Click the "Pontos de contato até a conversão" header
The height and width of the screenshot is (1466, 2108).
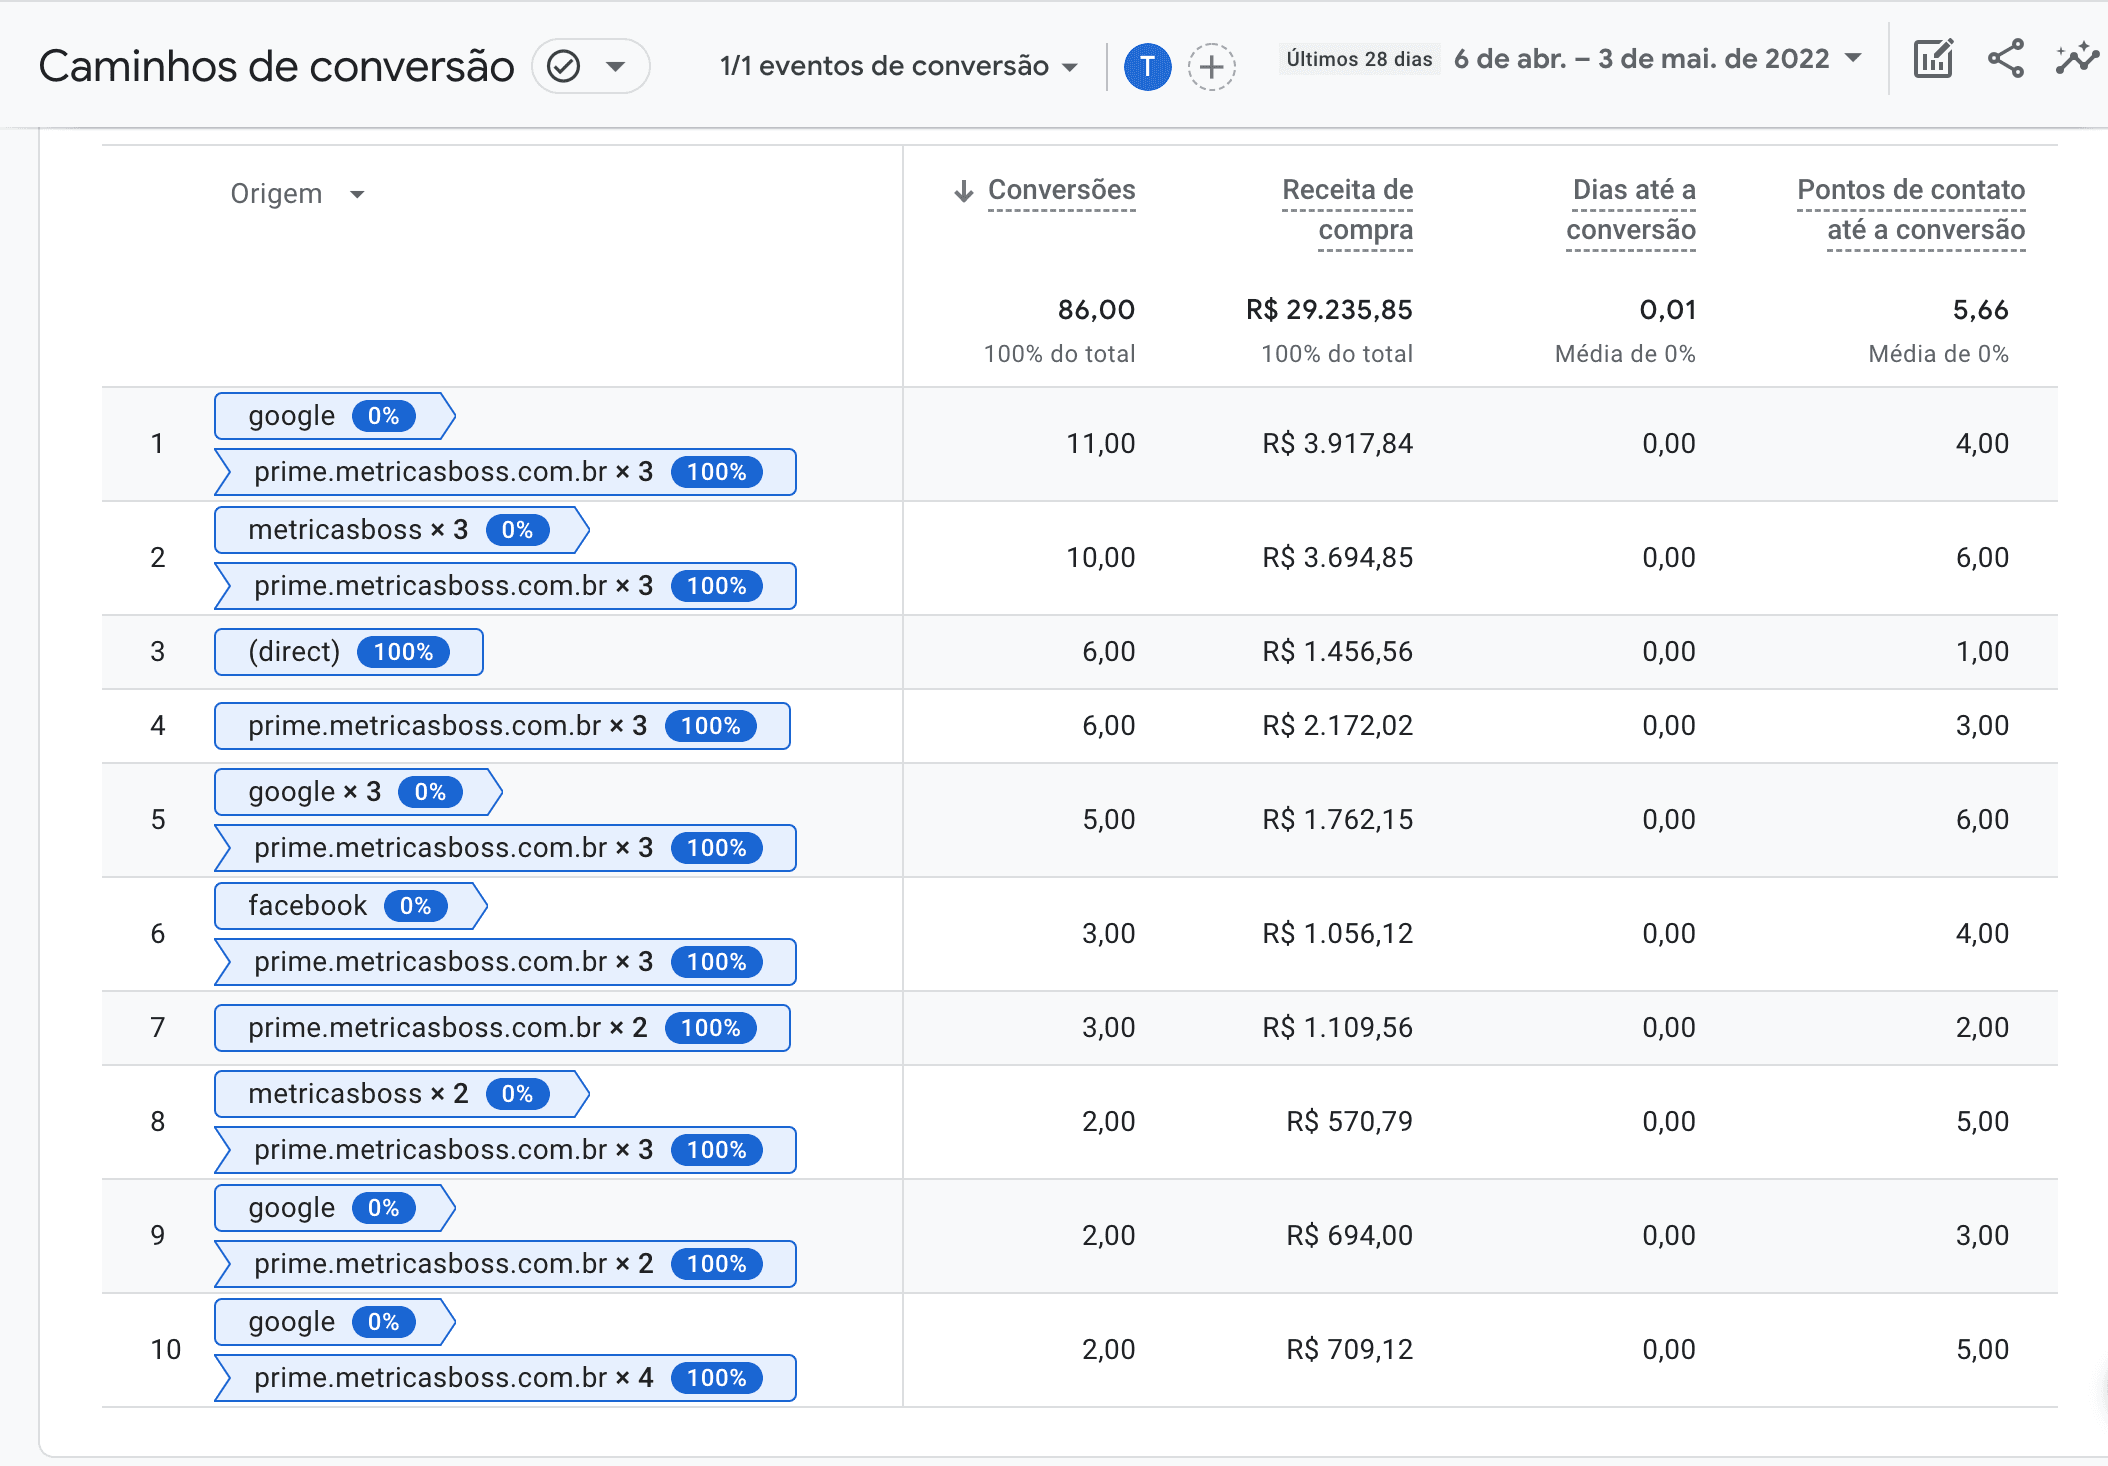[1910, 210]
